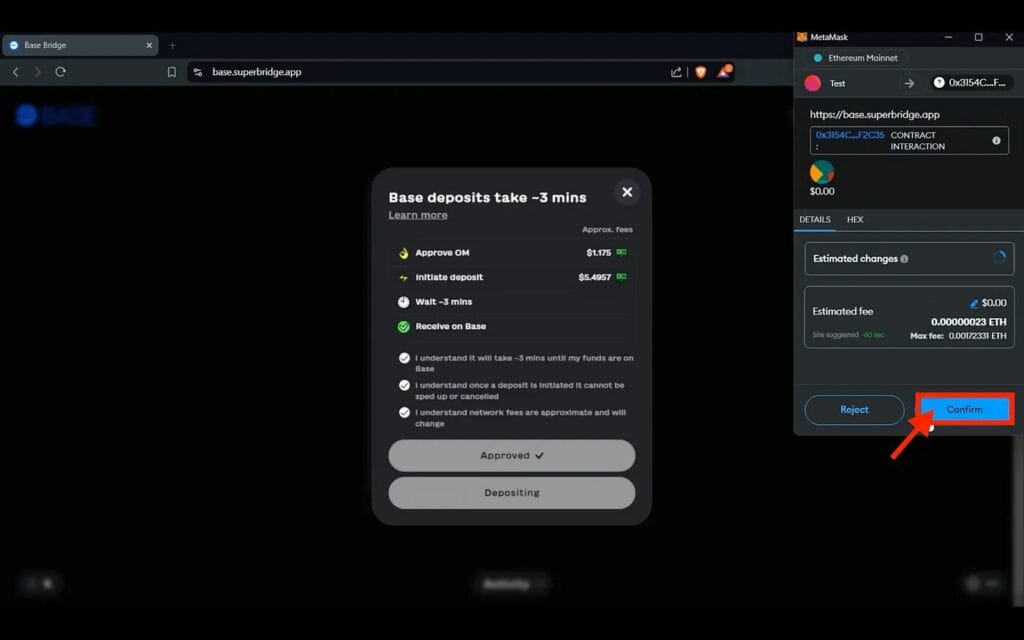Click the bookmark icon beside the address bar

pyautogui.click(x=172, y=72)
